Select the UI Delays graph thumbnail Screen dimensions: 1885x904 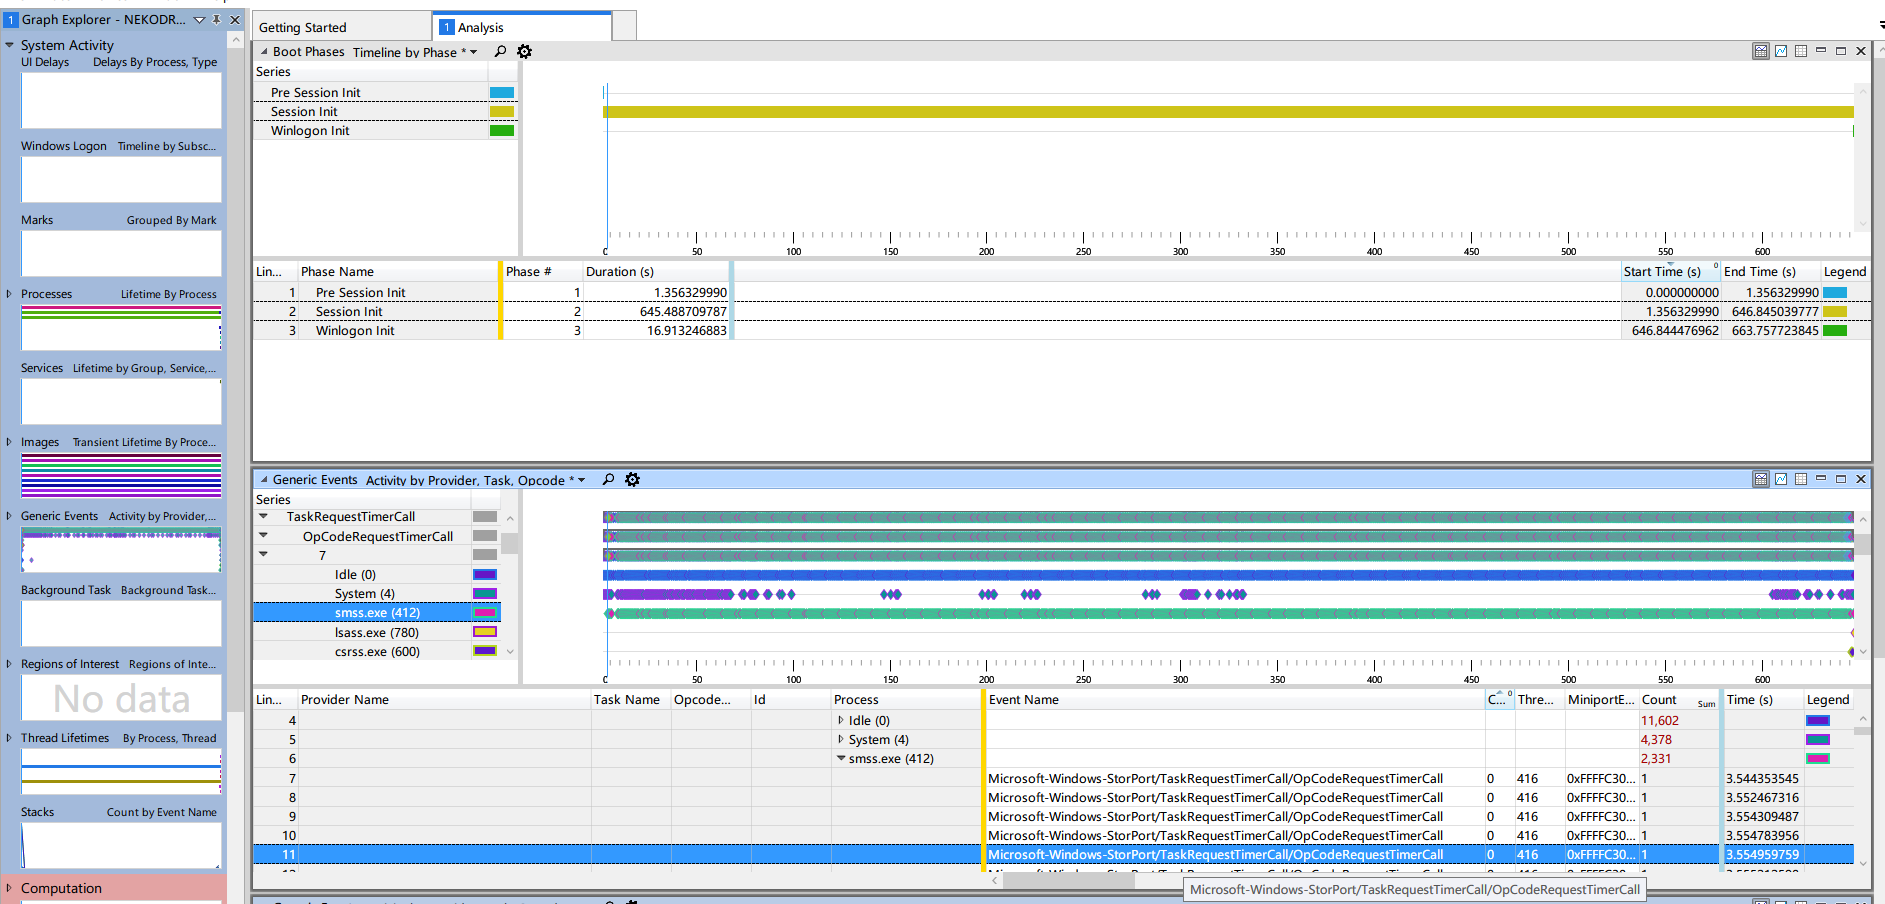coord(121,100)
